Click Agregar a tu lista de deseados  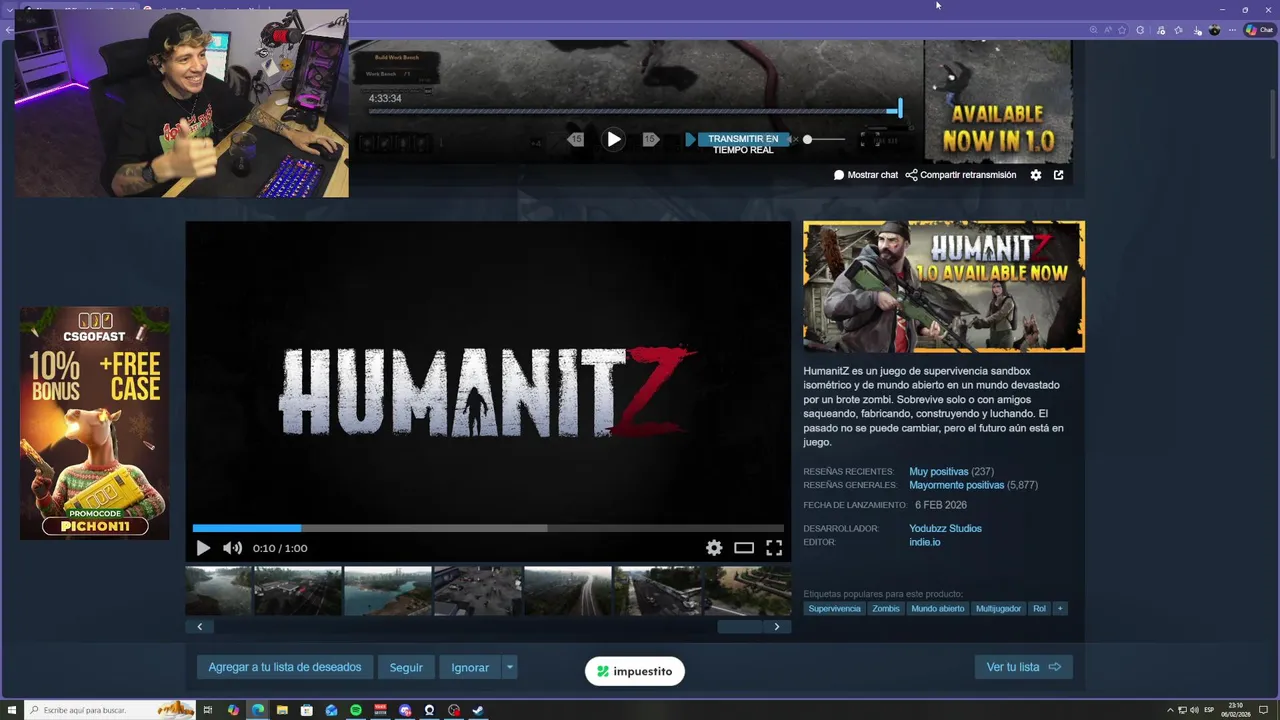(285, 667)
